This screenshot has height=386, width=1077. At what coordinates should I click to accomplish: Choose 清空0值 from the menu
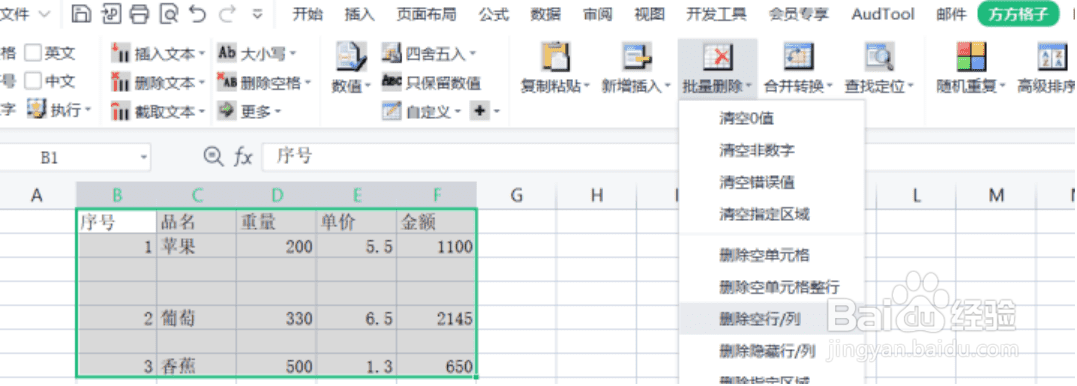(771, 118)
